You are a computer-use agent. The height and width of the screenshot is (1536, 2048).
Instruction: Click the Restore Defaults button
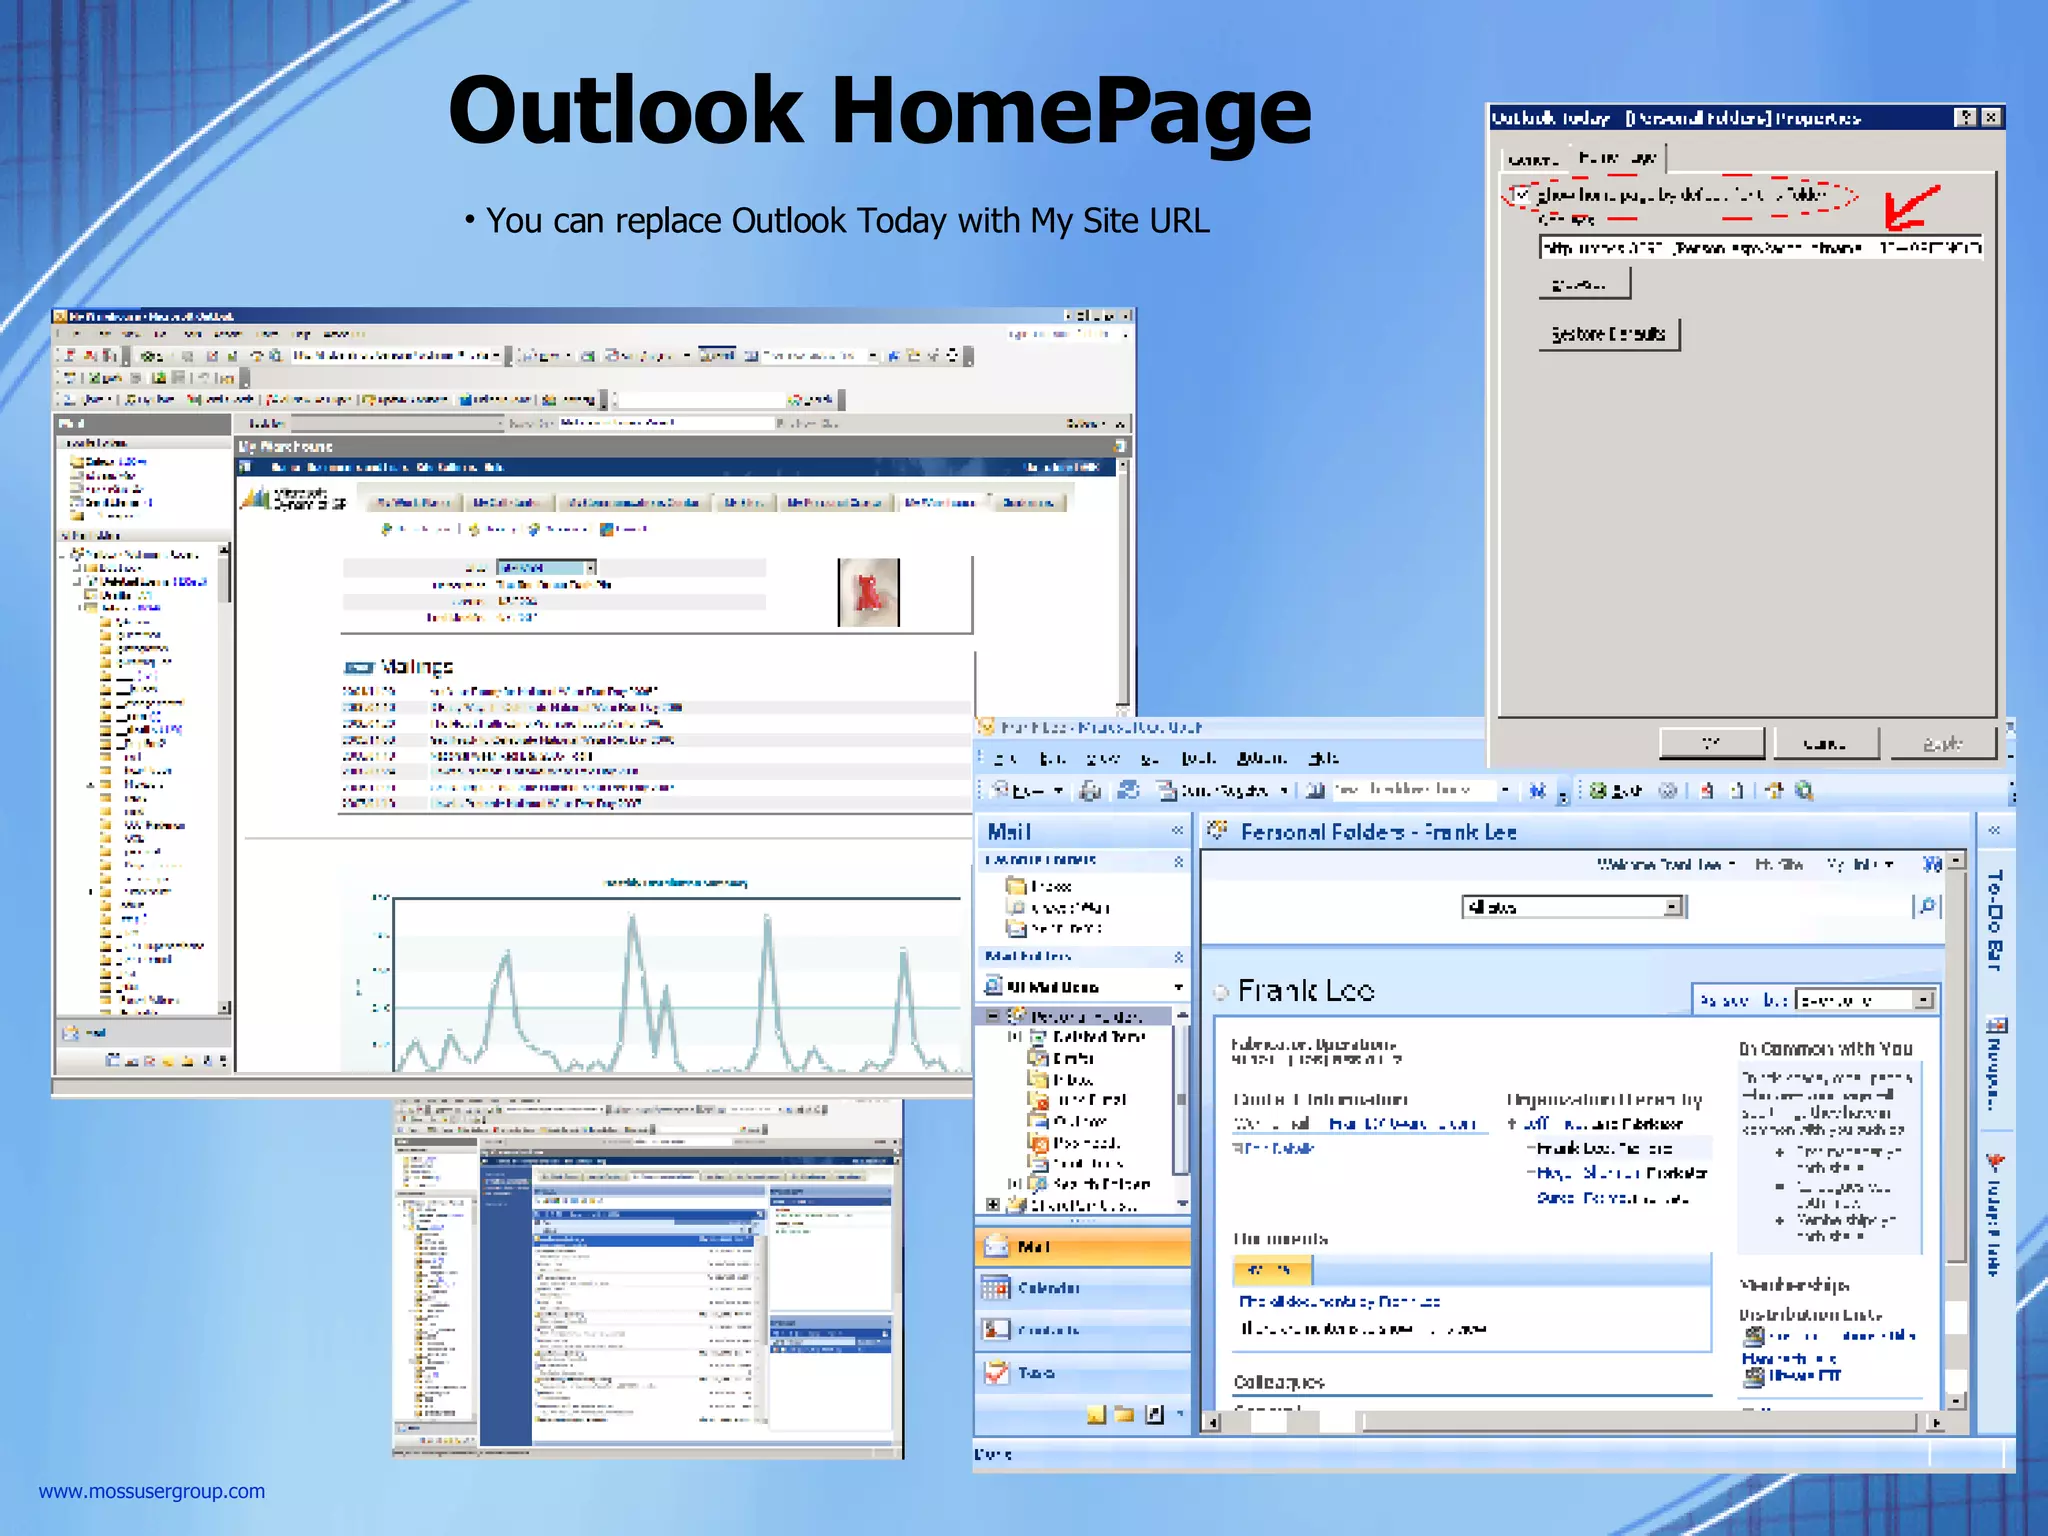click(1608, 334)
